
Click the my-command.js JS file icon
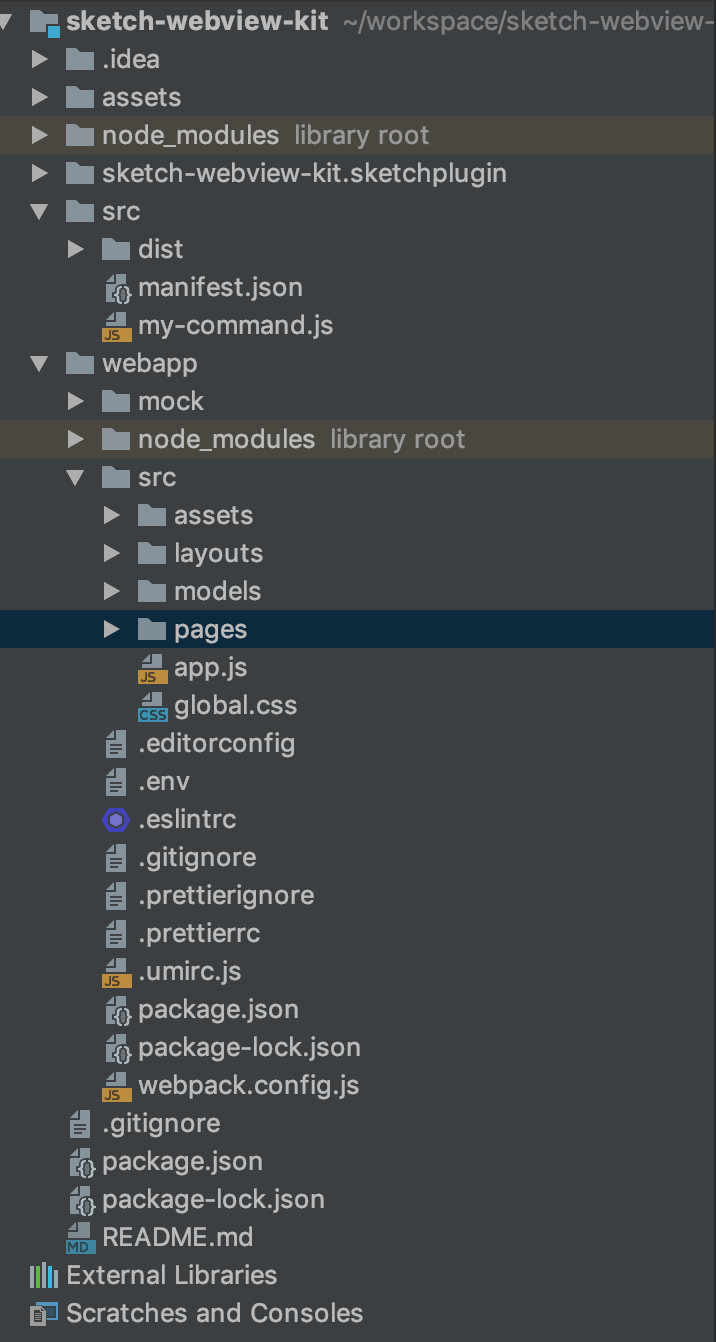point(117,326)
